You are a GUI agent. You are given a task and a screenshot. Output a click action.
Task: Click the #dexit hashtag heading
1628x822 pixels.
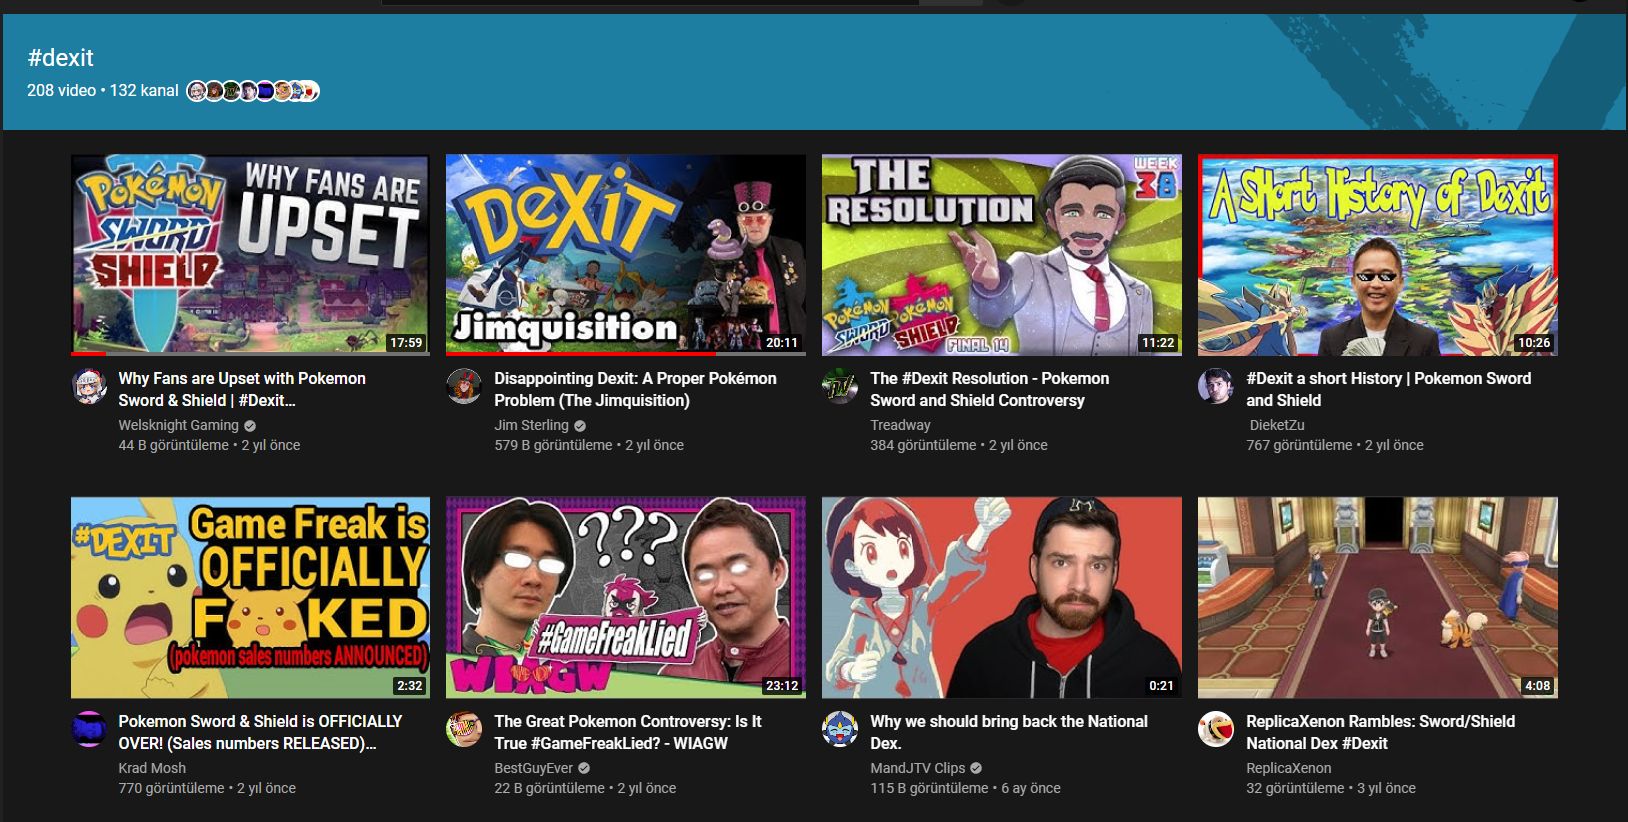(x=61, y=58)
